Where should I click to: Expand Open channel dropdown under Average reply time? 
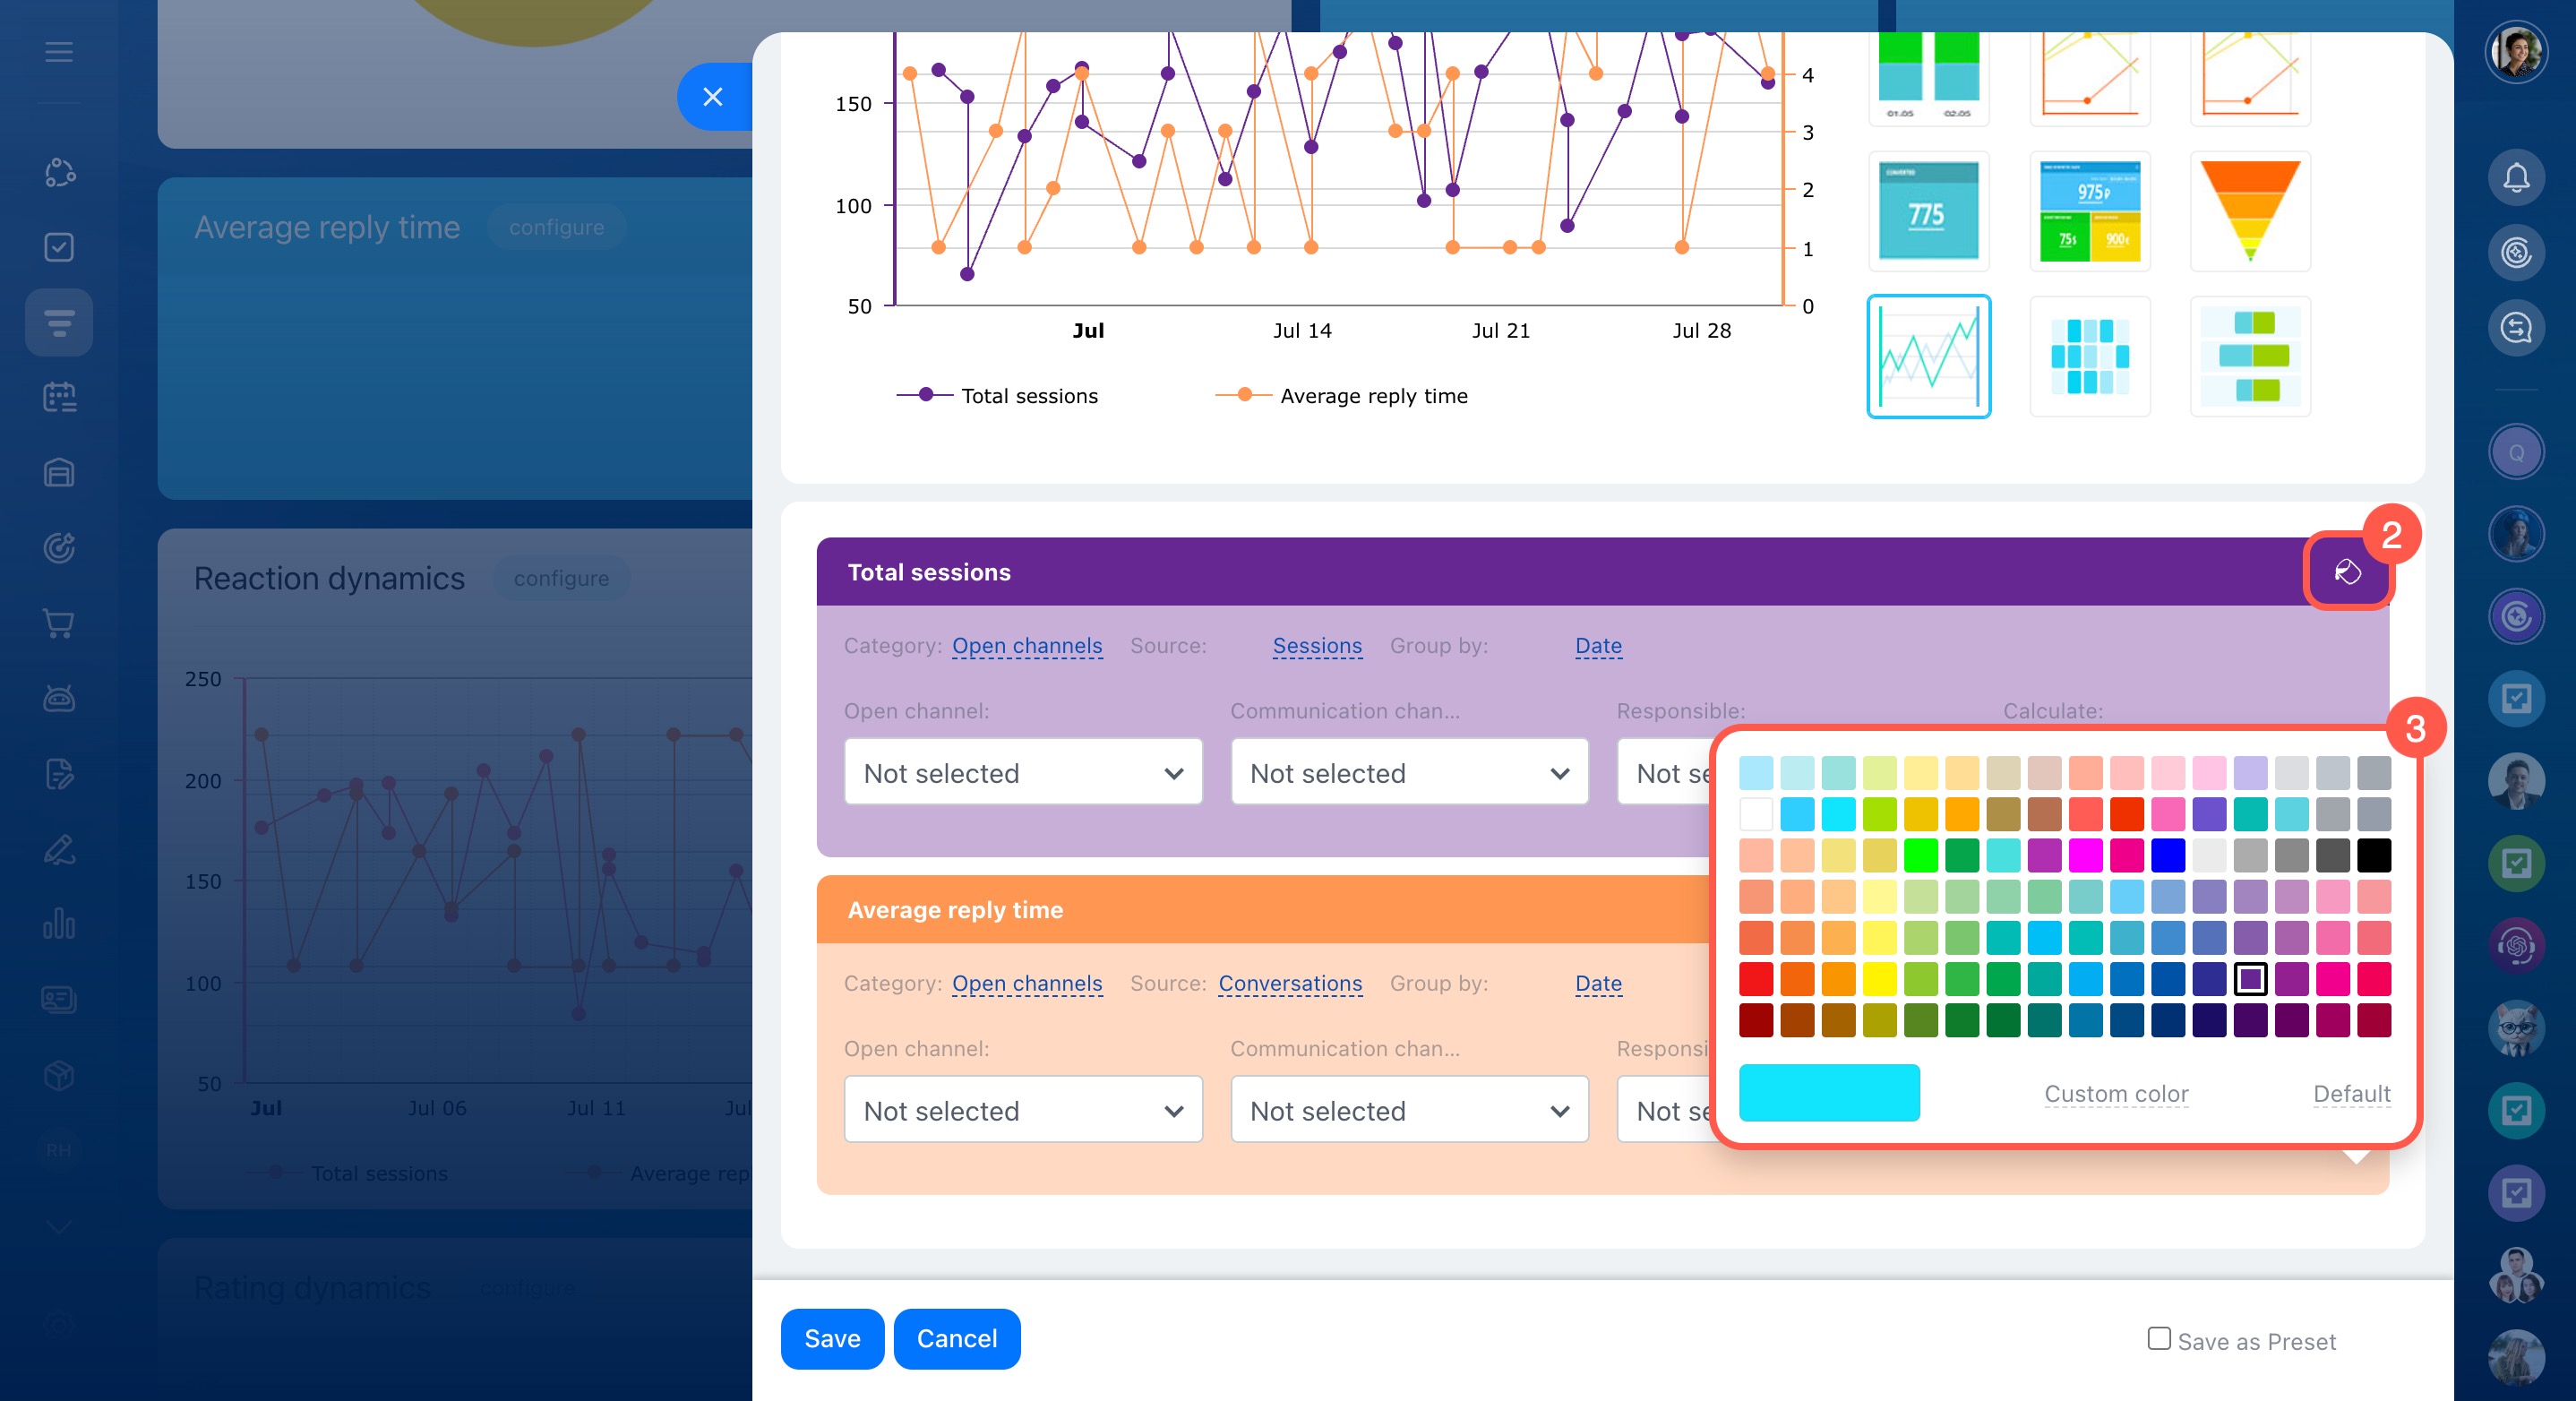coord(1022,1110)
